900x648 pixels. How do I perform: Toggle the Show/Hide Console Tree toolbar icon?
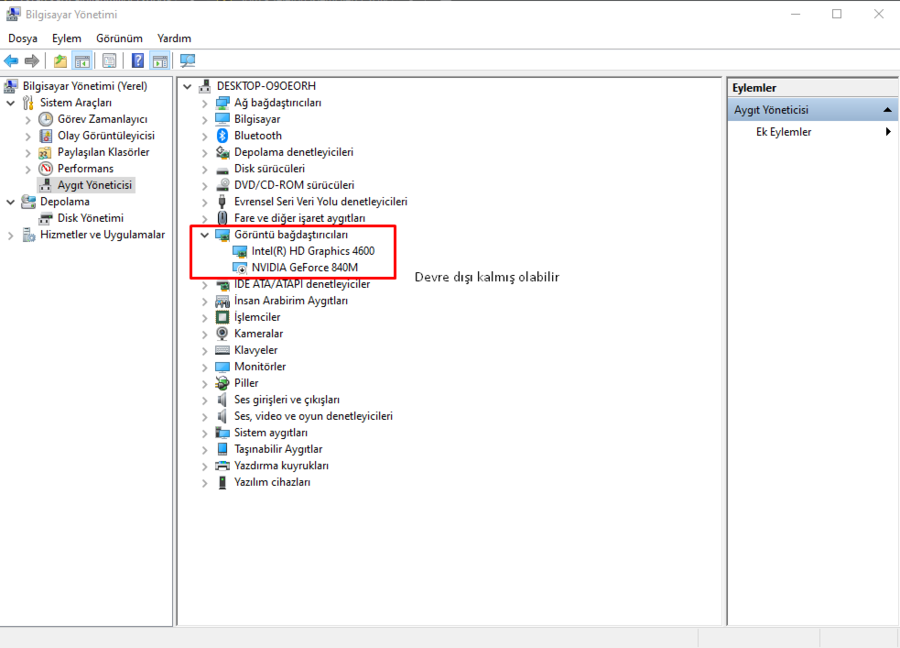click(x=82, y=61)
